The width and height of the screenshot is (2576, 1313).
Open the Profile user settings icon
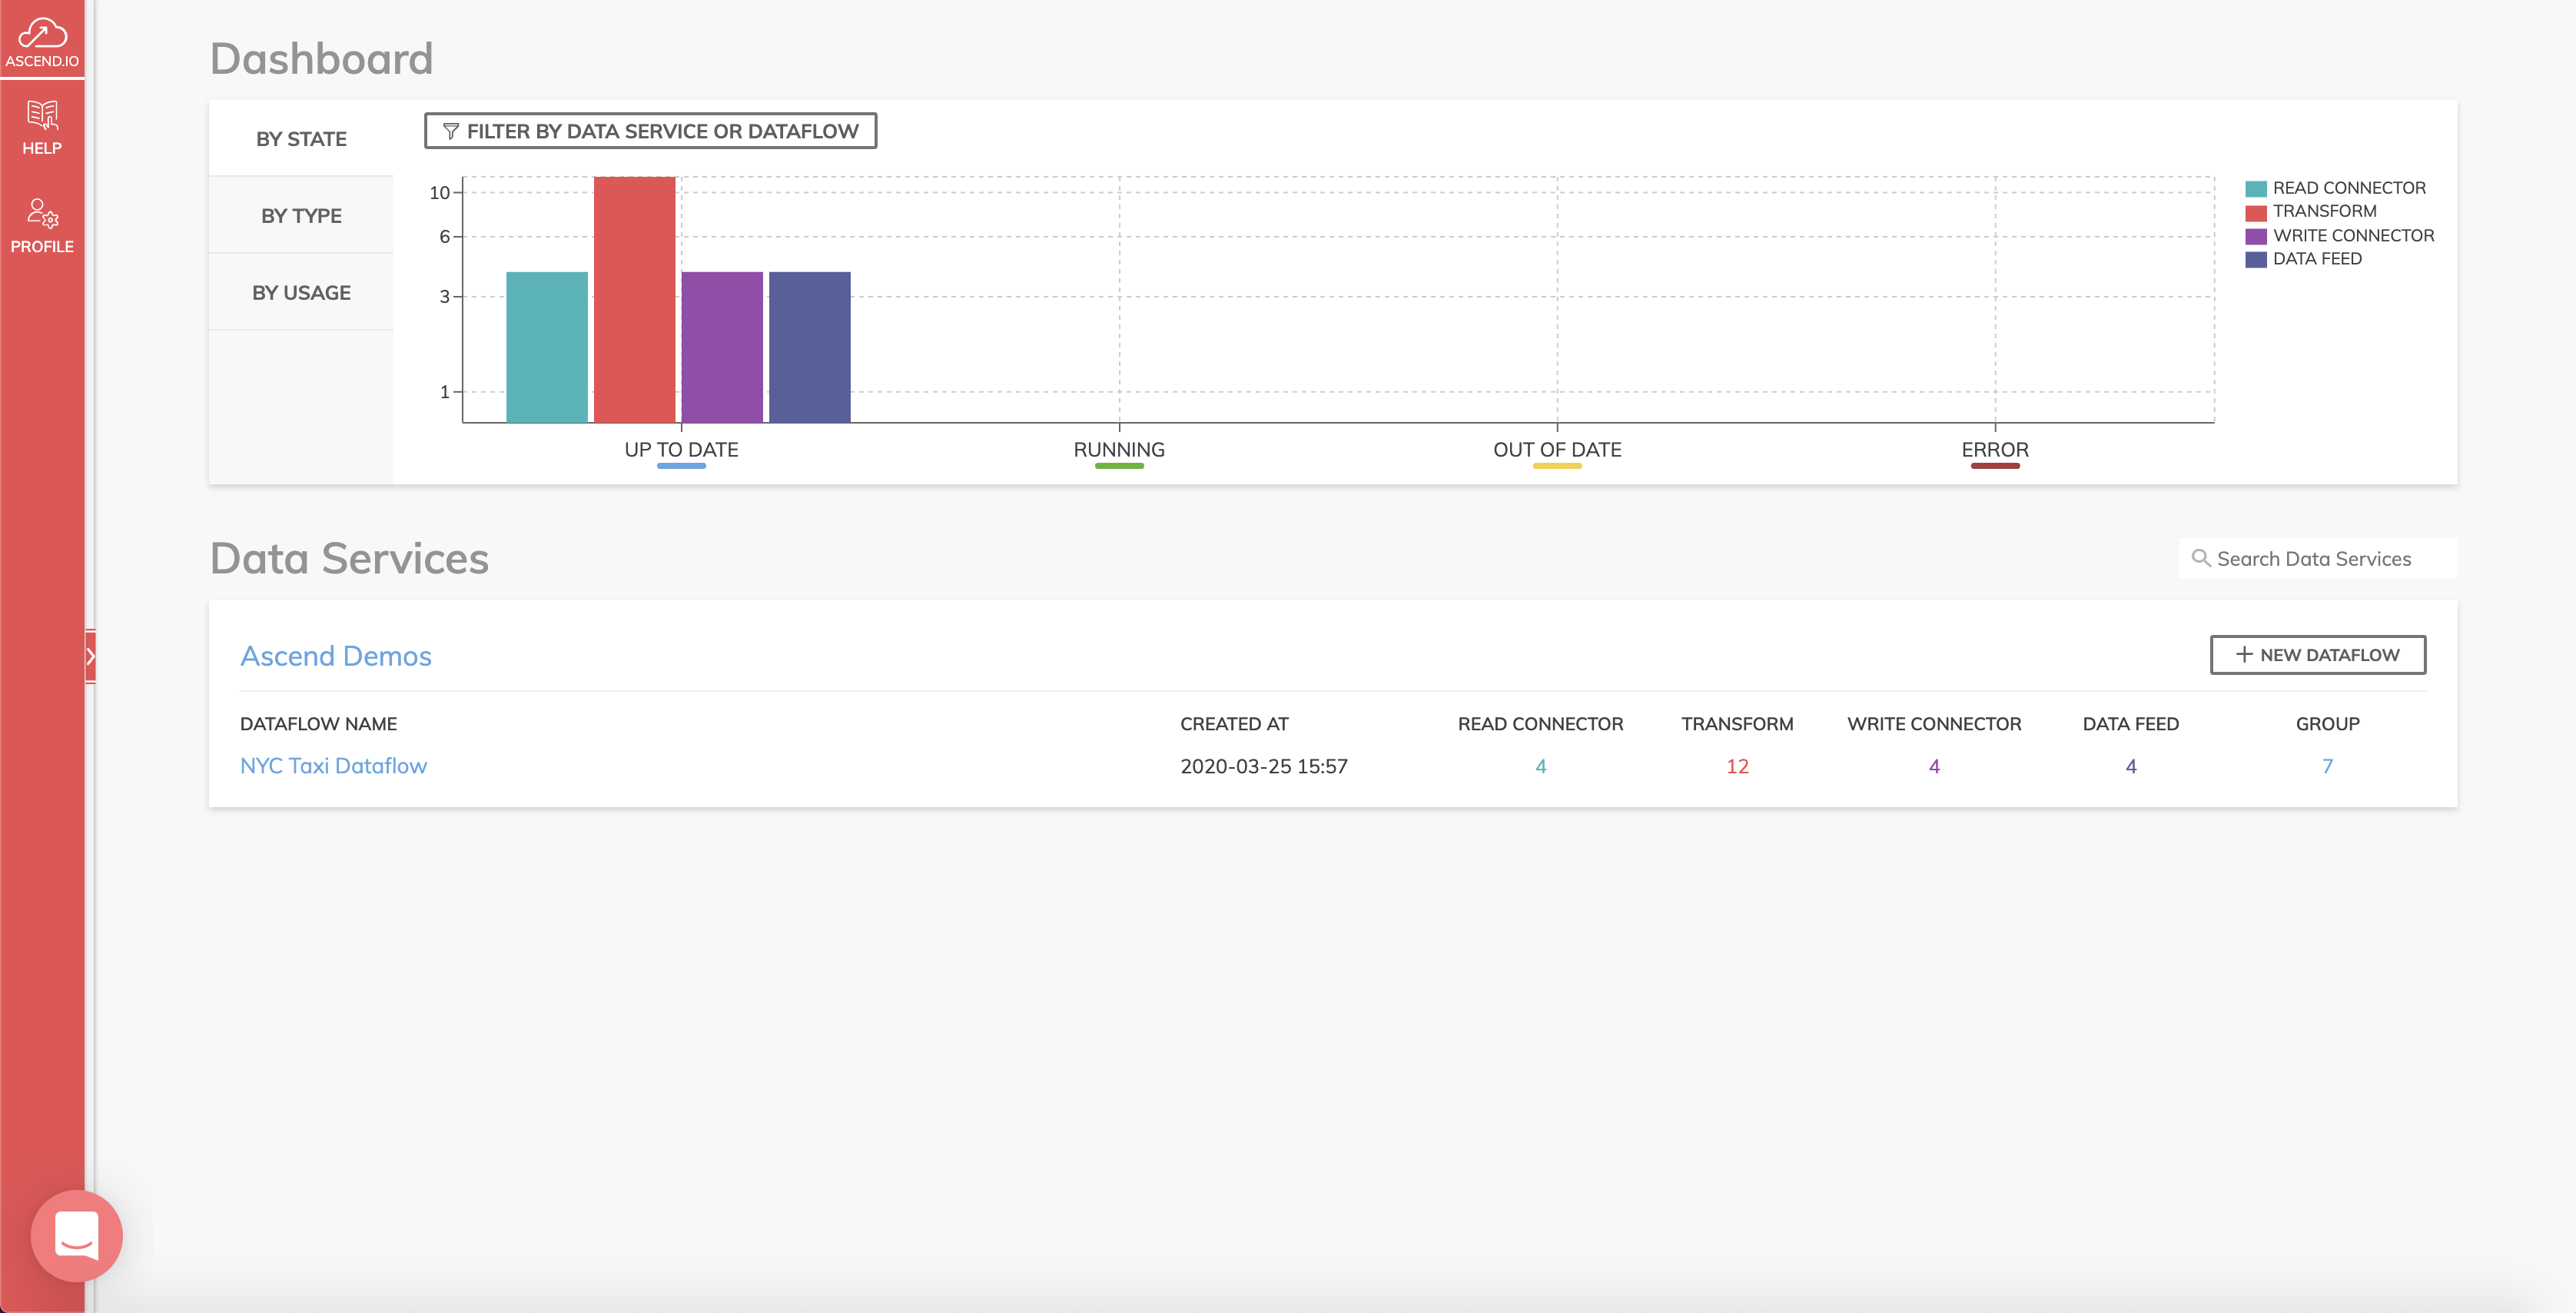(x=42, y=213)
